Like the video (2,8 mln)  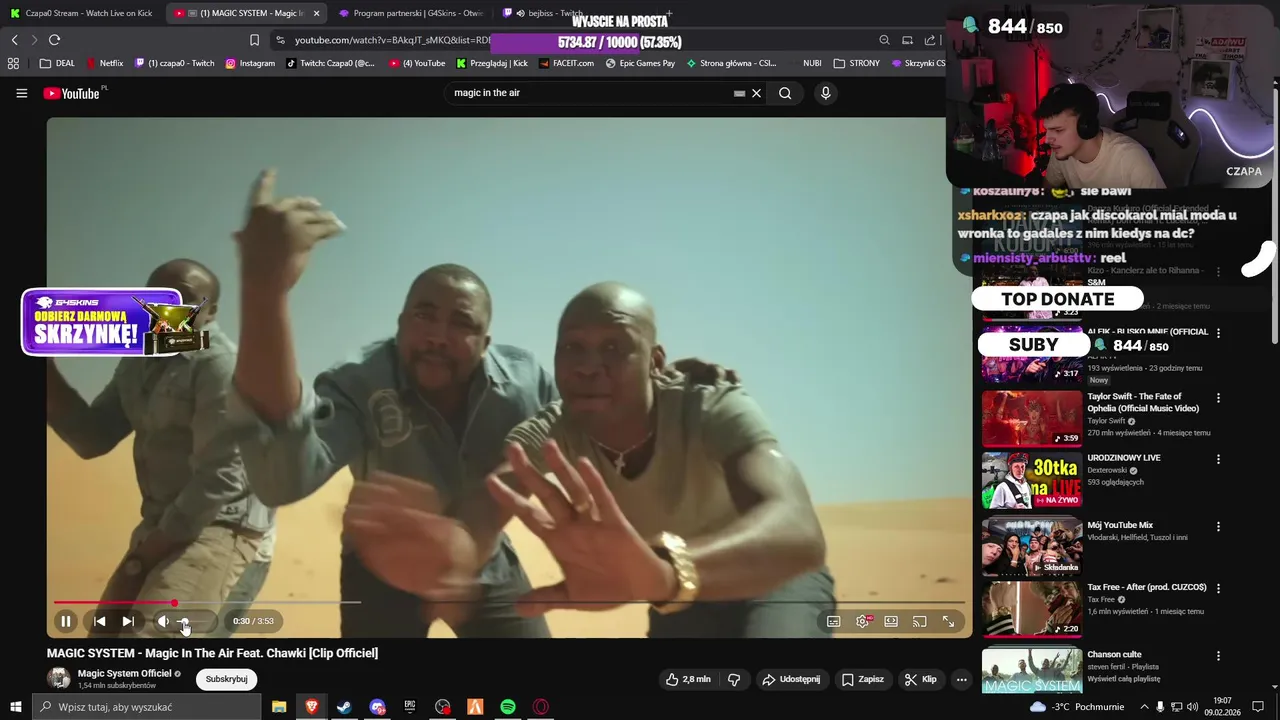coord(688,679)
